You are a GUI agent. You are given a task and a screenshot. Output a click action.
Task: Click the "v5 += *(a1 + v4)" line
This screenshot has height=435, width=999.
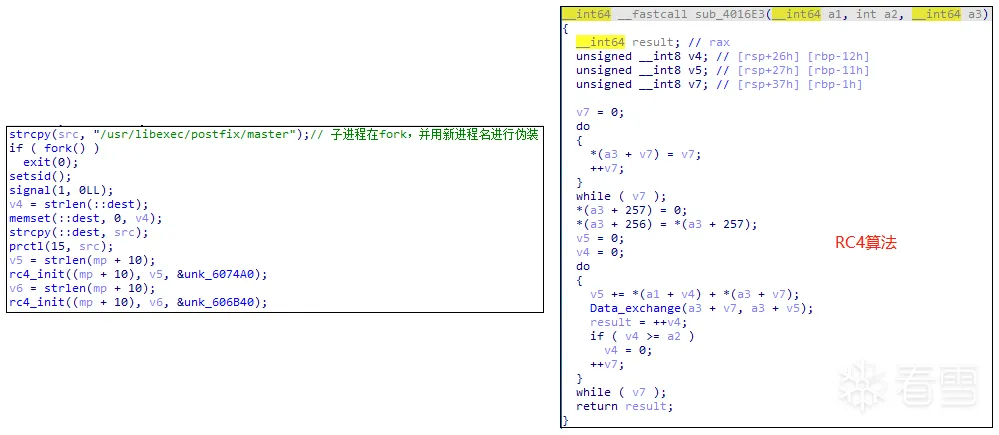tap(694, 294)
